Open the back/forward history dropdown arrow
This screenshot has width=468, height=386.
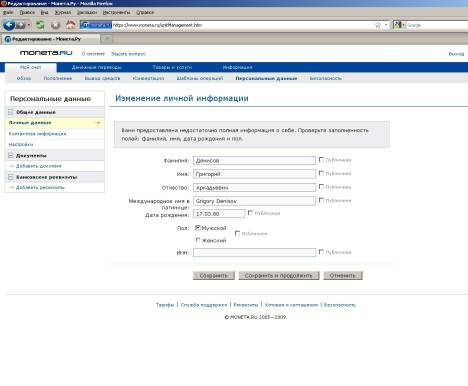pos(29,25)
